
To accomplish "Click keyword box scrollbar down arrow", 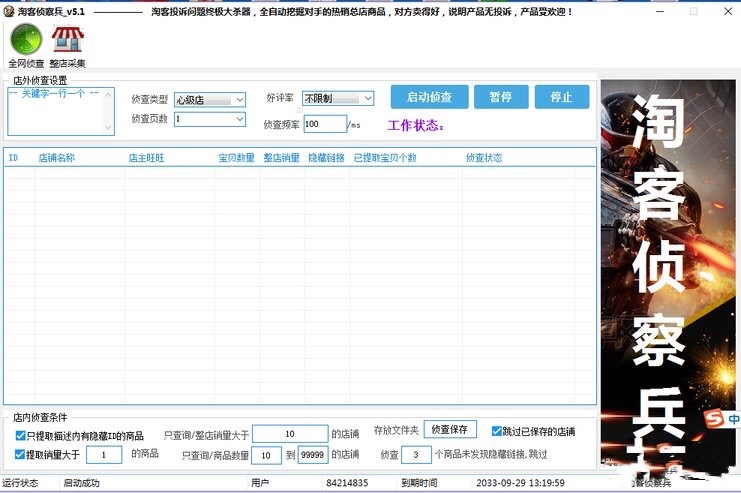I will tap(109, 128).
